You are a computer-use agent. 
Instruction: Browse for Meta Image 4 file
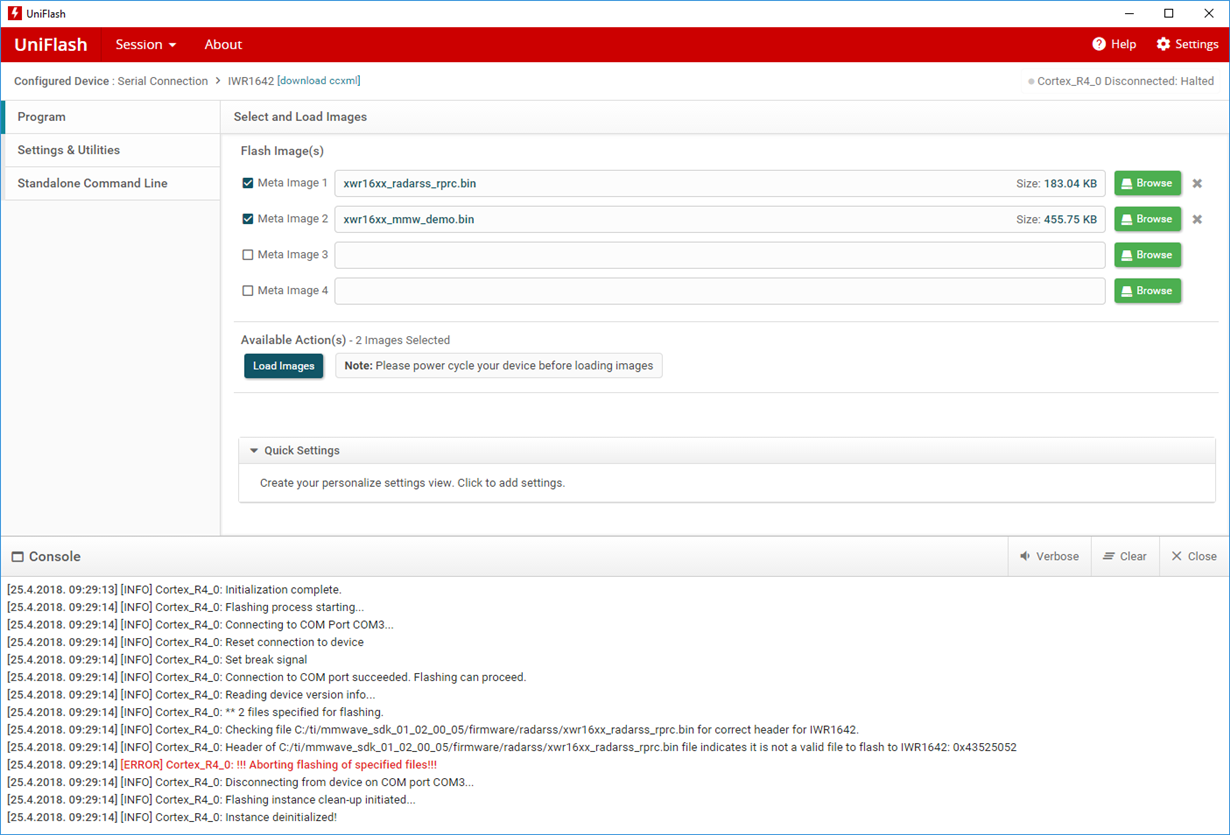1147,291
